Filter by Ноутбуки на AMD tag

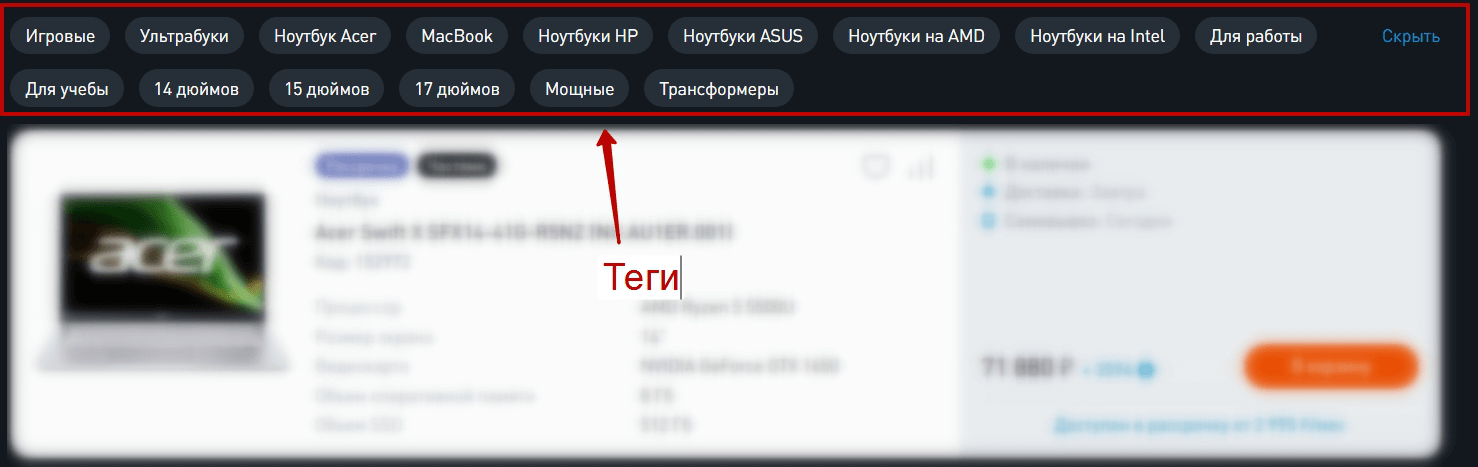tap(916, 37)
